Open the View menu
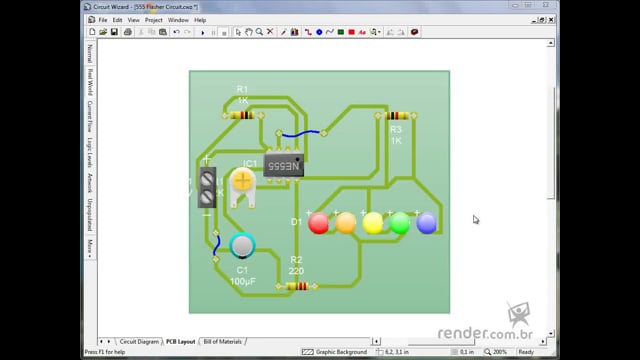This screenshot has width=640, height=360. coord(133,20)
